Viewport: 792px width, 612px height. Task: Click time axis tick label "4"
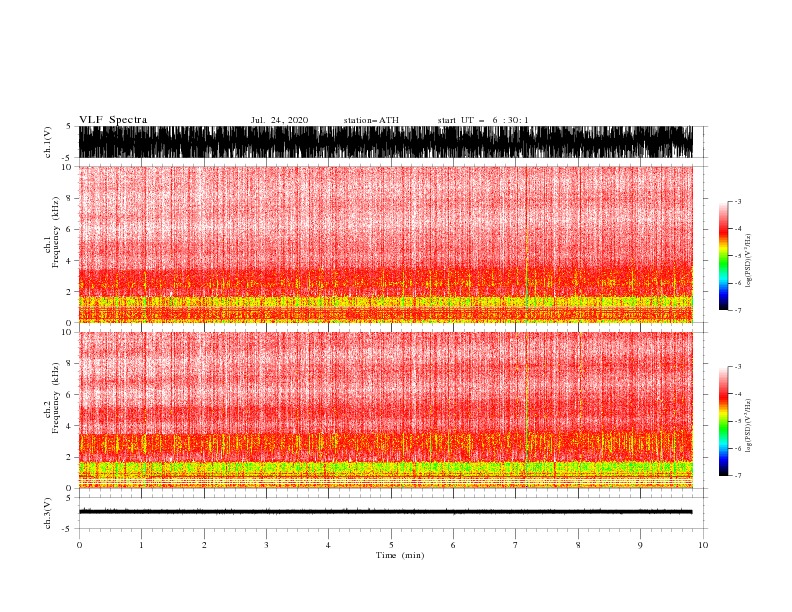point(328,545)
